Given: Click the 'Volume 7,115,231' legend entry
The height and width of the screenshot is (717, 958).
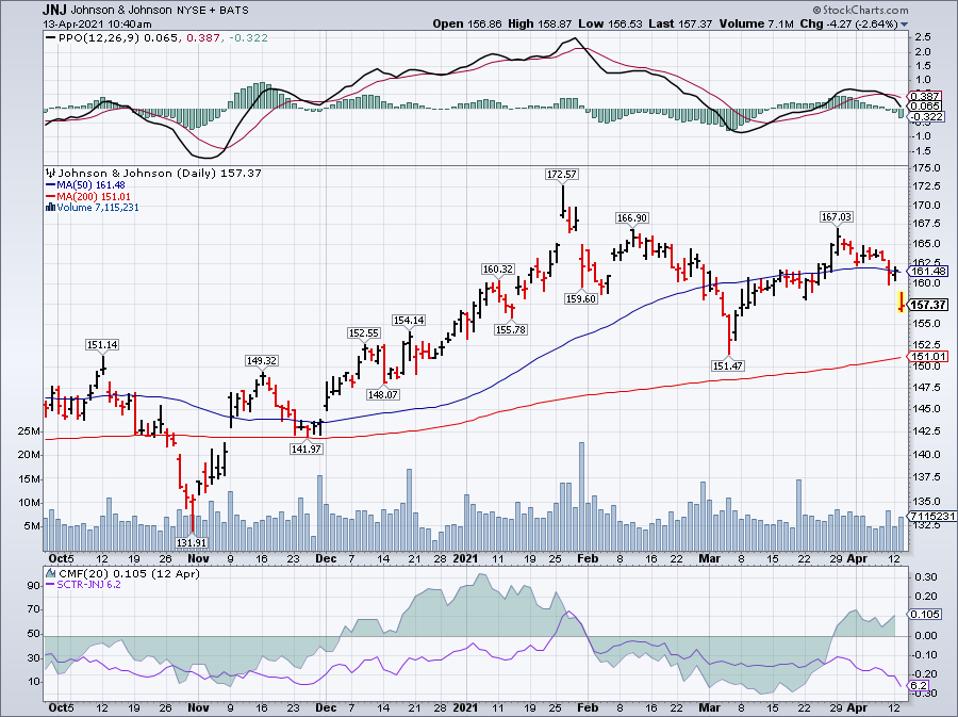Looking at the screenshot, I should (98, 208).
